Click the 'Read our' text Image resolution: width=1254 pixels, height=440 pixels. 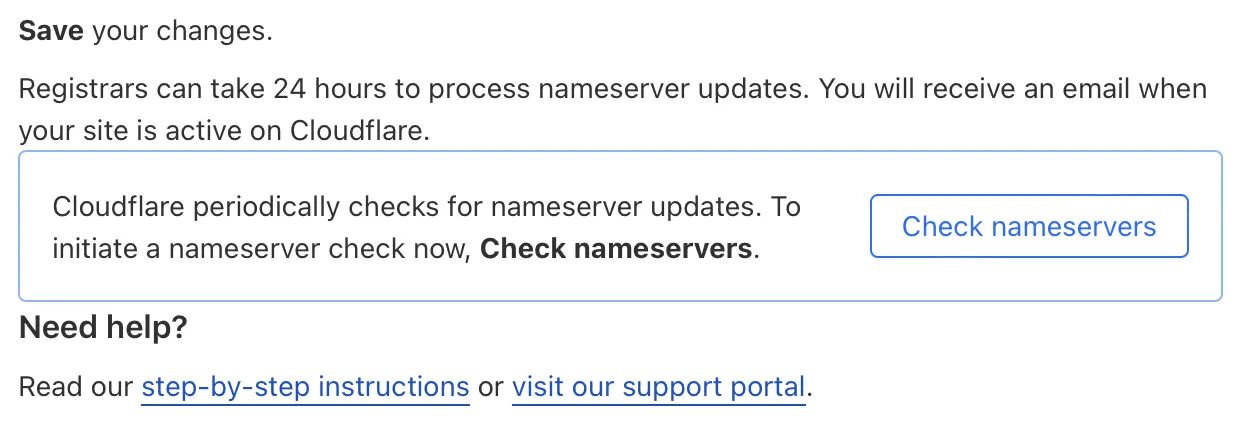pyautogui.click(x=76, y=387)
